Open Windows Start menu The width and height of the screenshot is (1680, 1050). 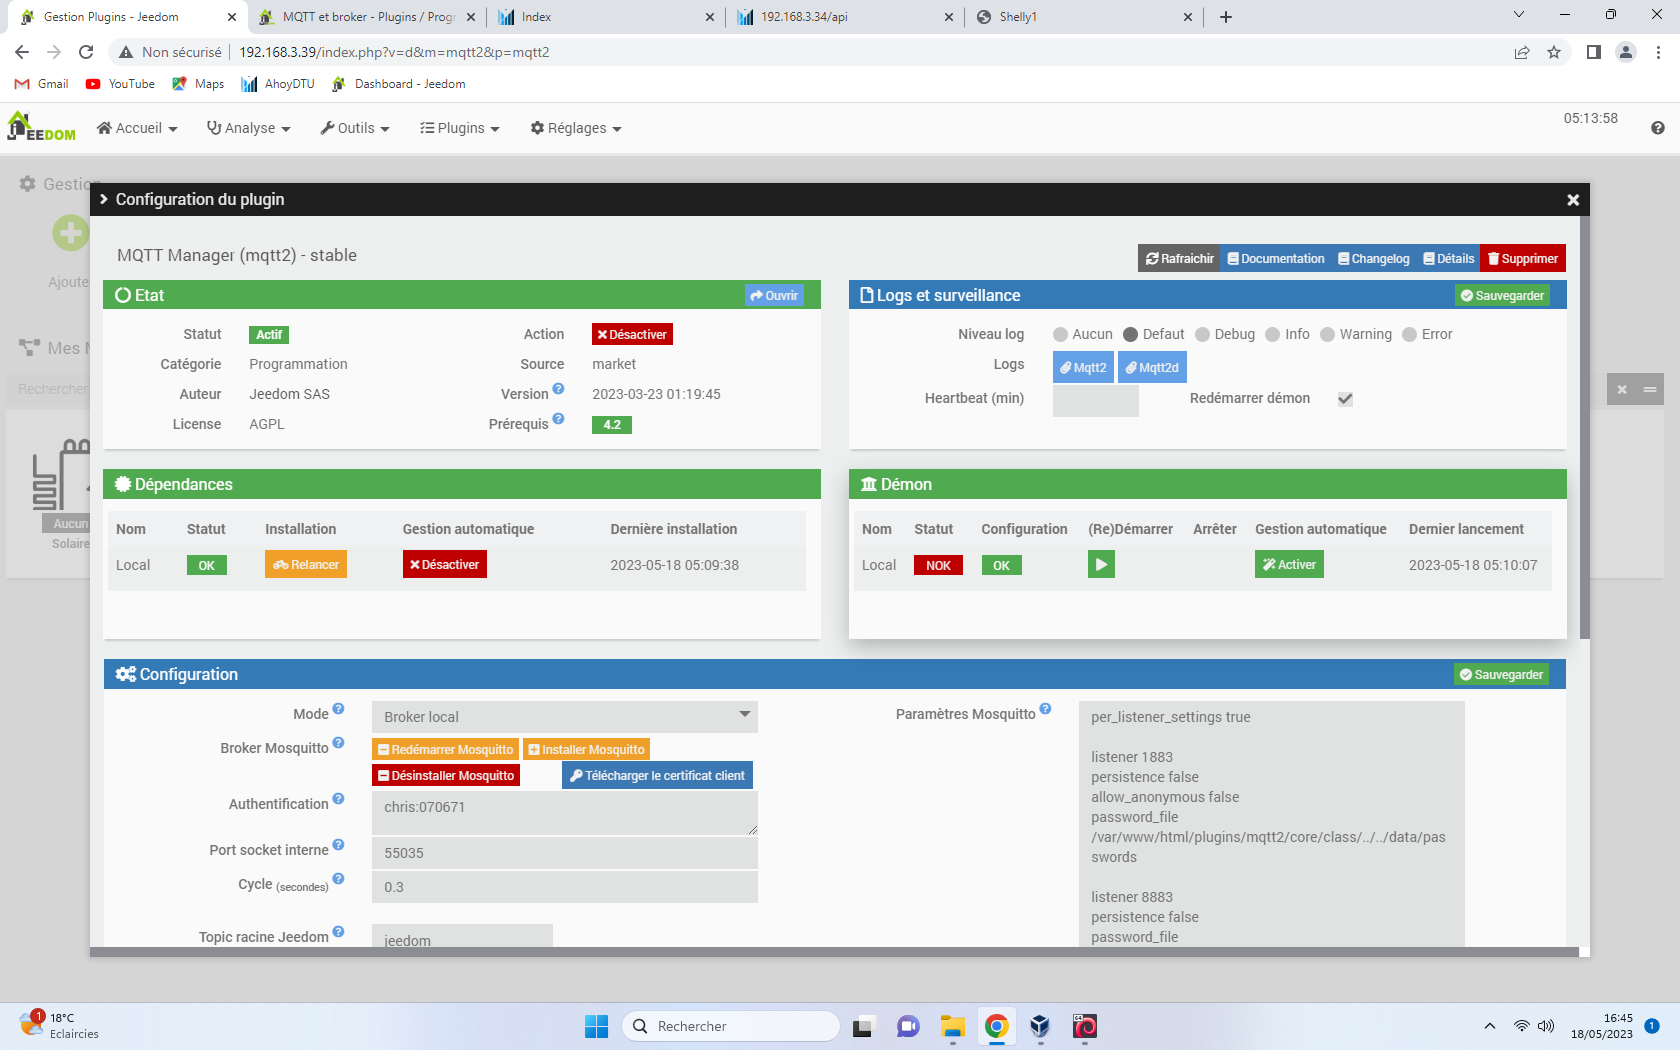(x=596, y=1026)
